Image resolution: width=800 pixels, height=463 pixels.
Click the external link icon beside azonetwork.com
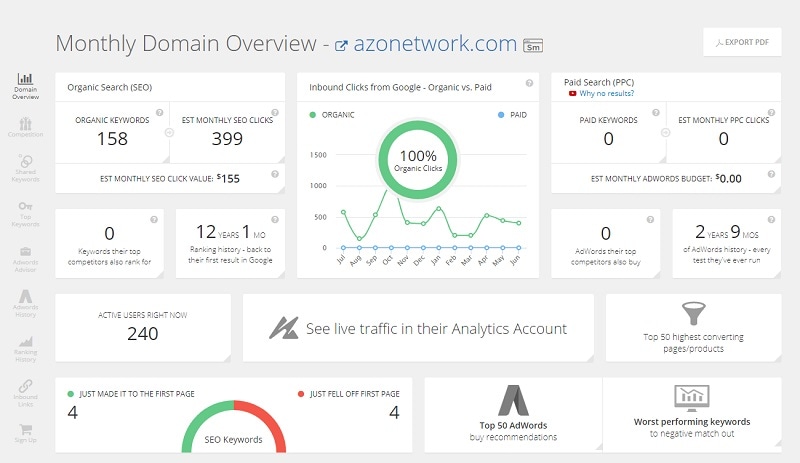[341, 45]
